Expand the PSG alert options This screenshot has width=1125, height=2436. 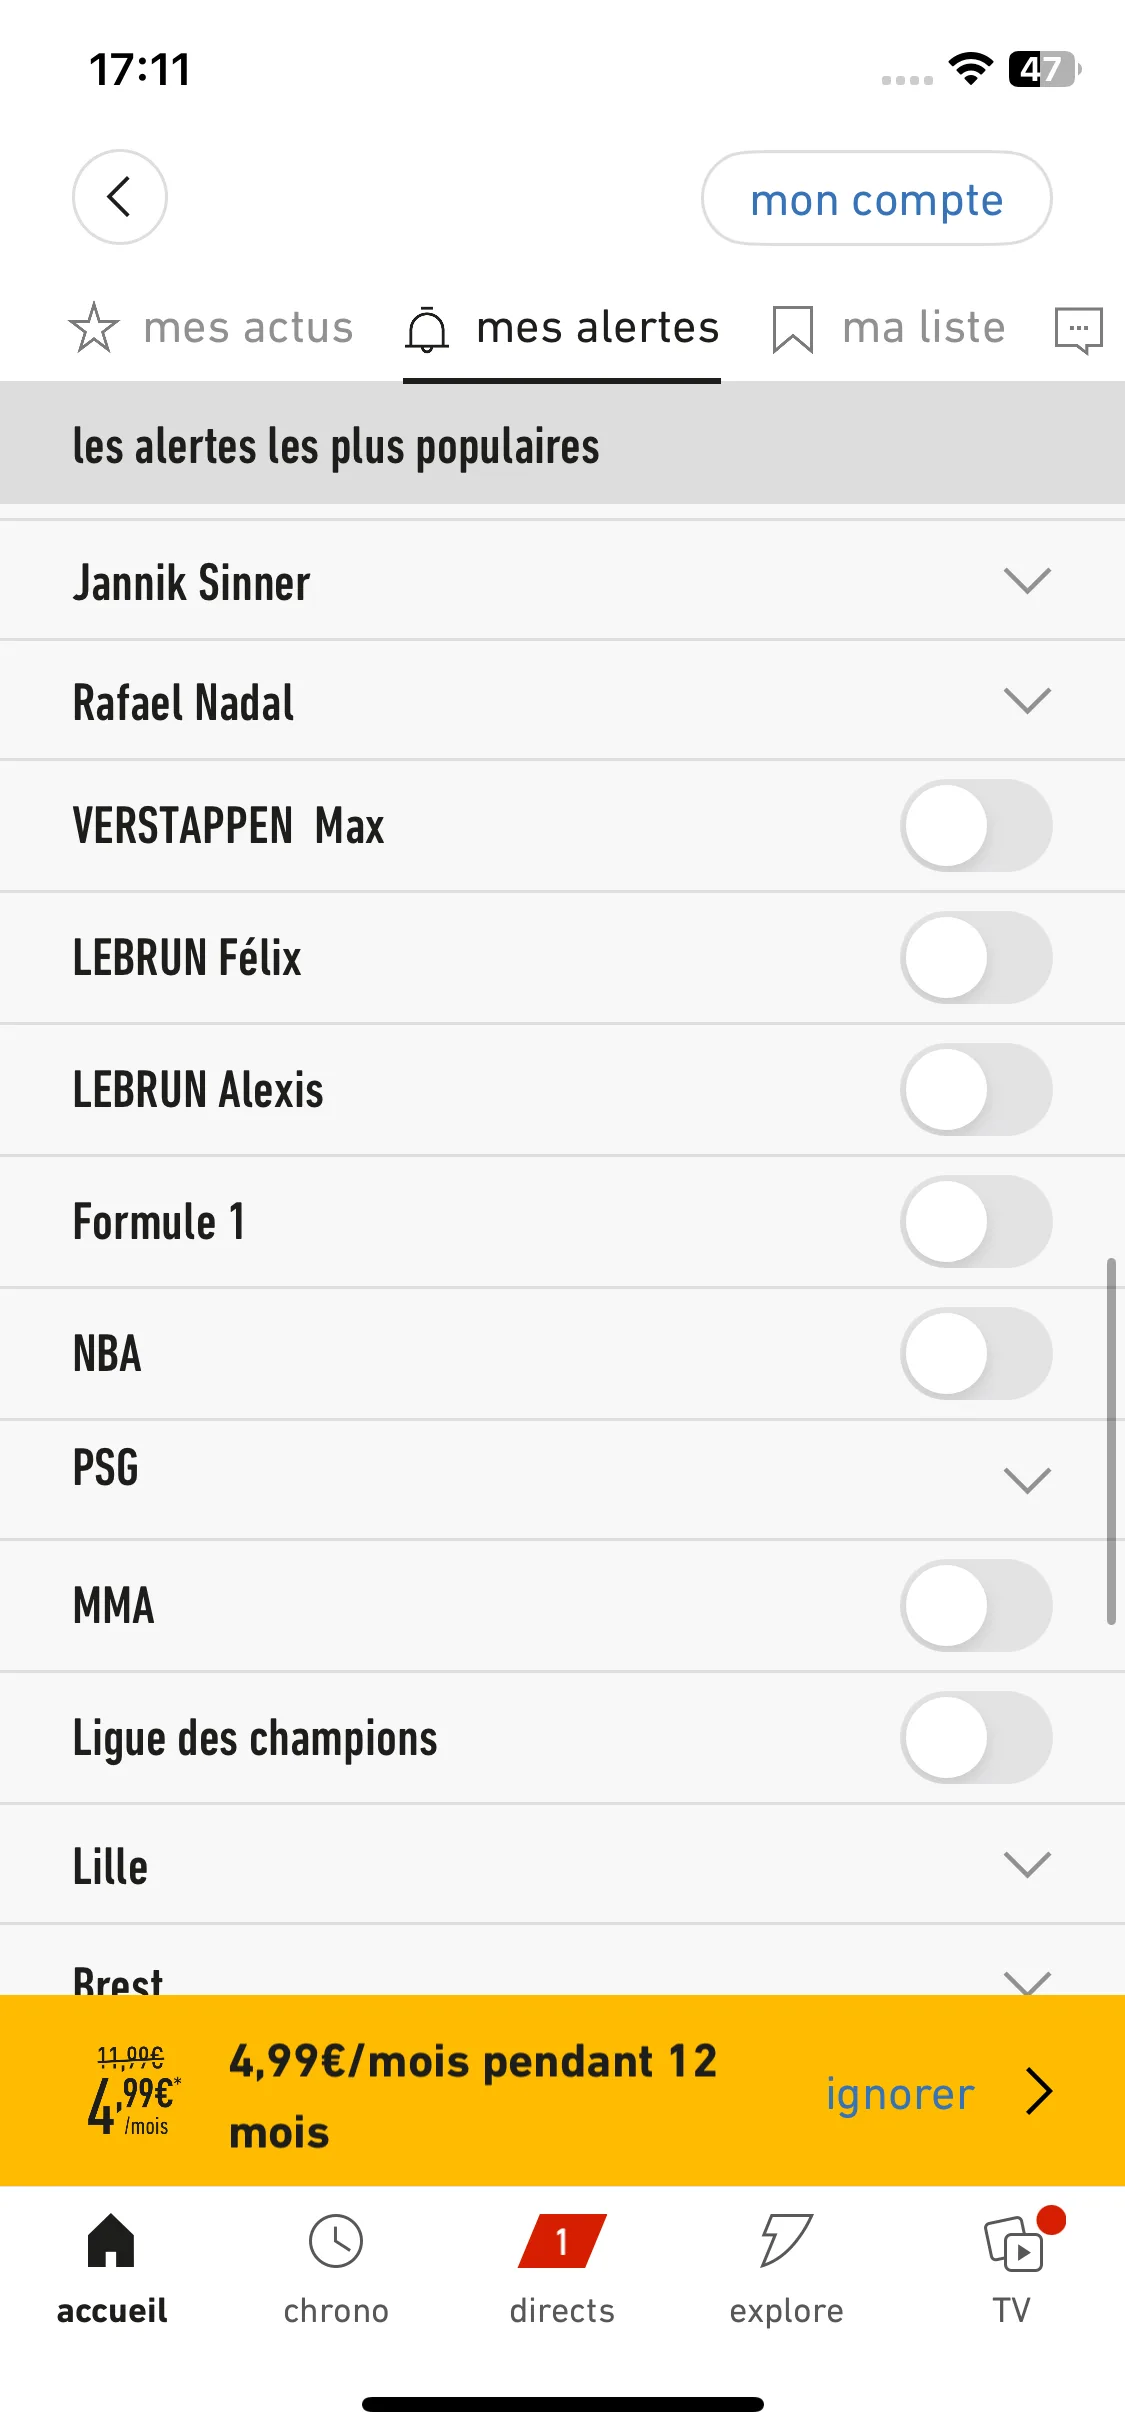(1027, 1480)
